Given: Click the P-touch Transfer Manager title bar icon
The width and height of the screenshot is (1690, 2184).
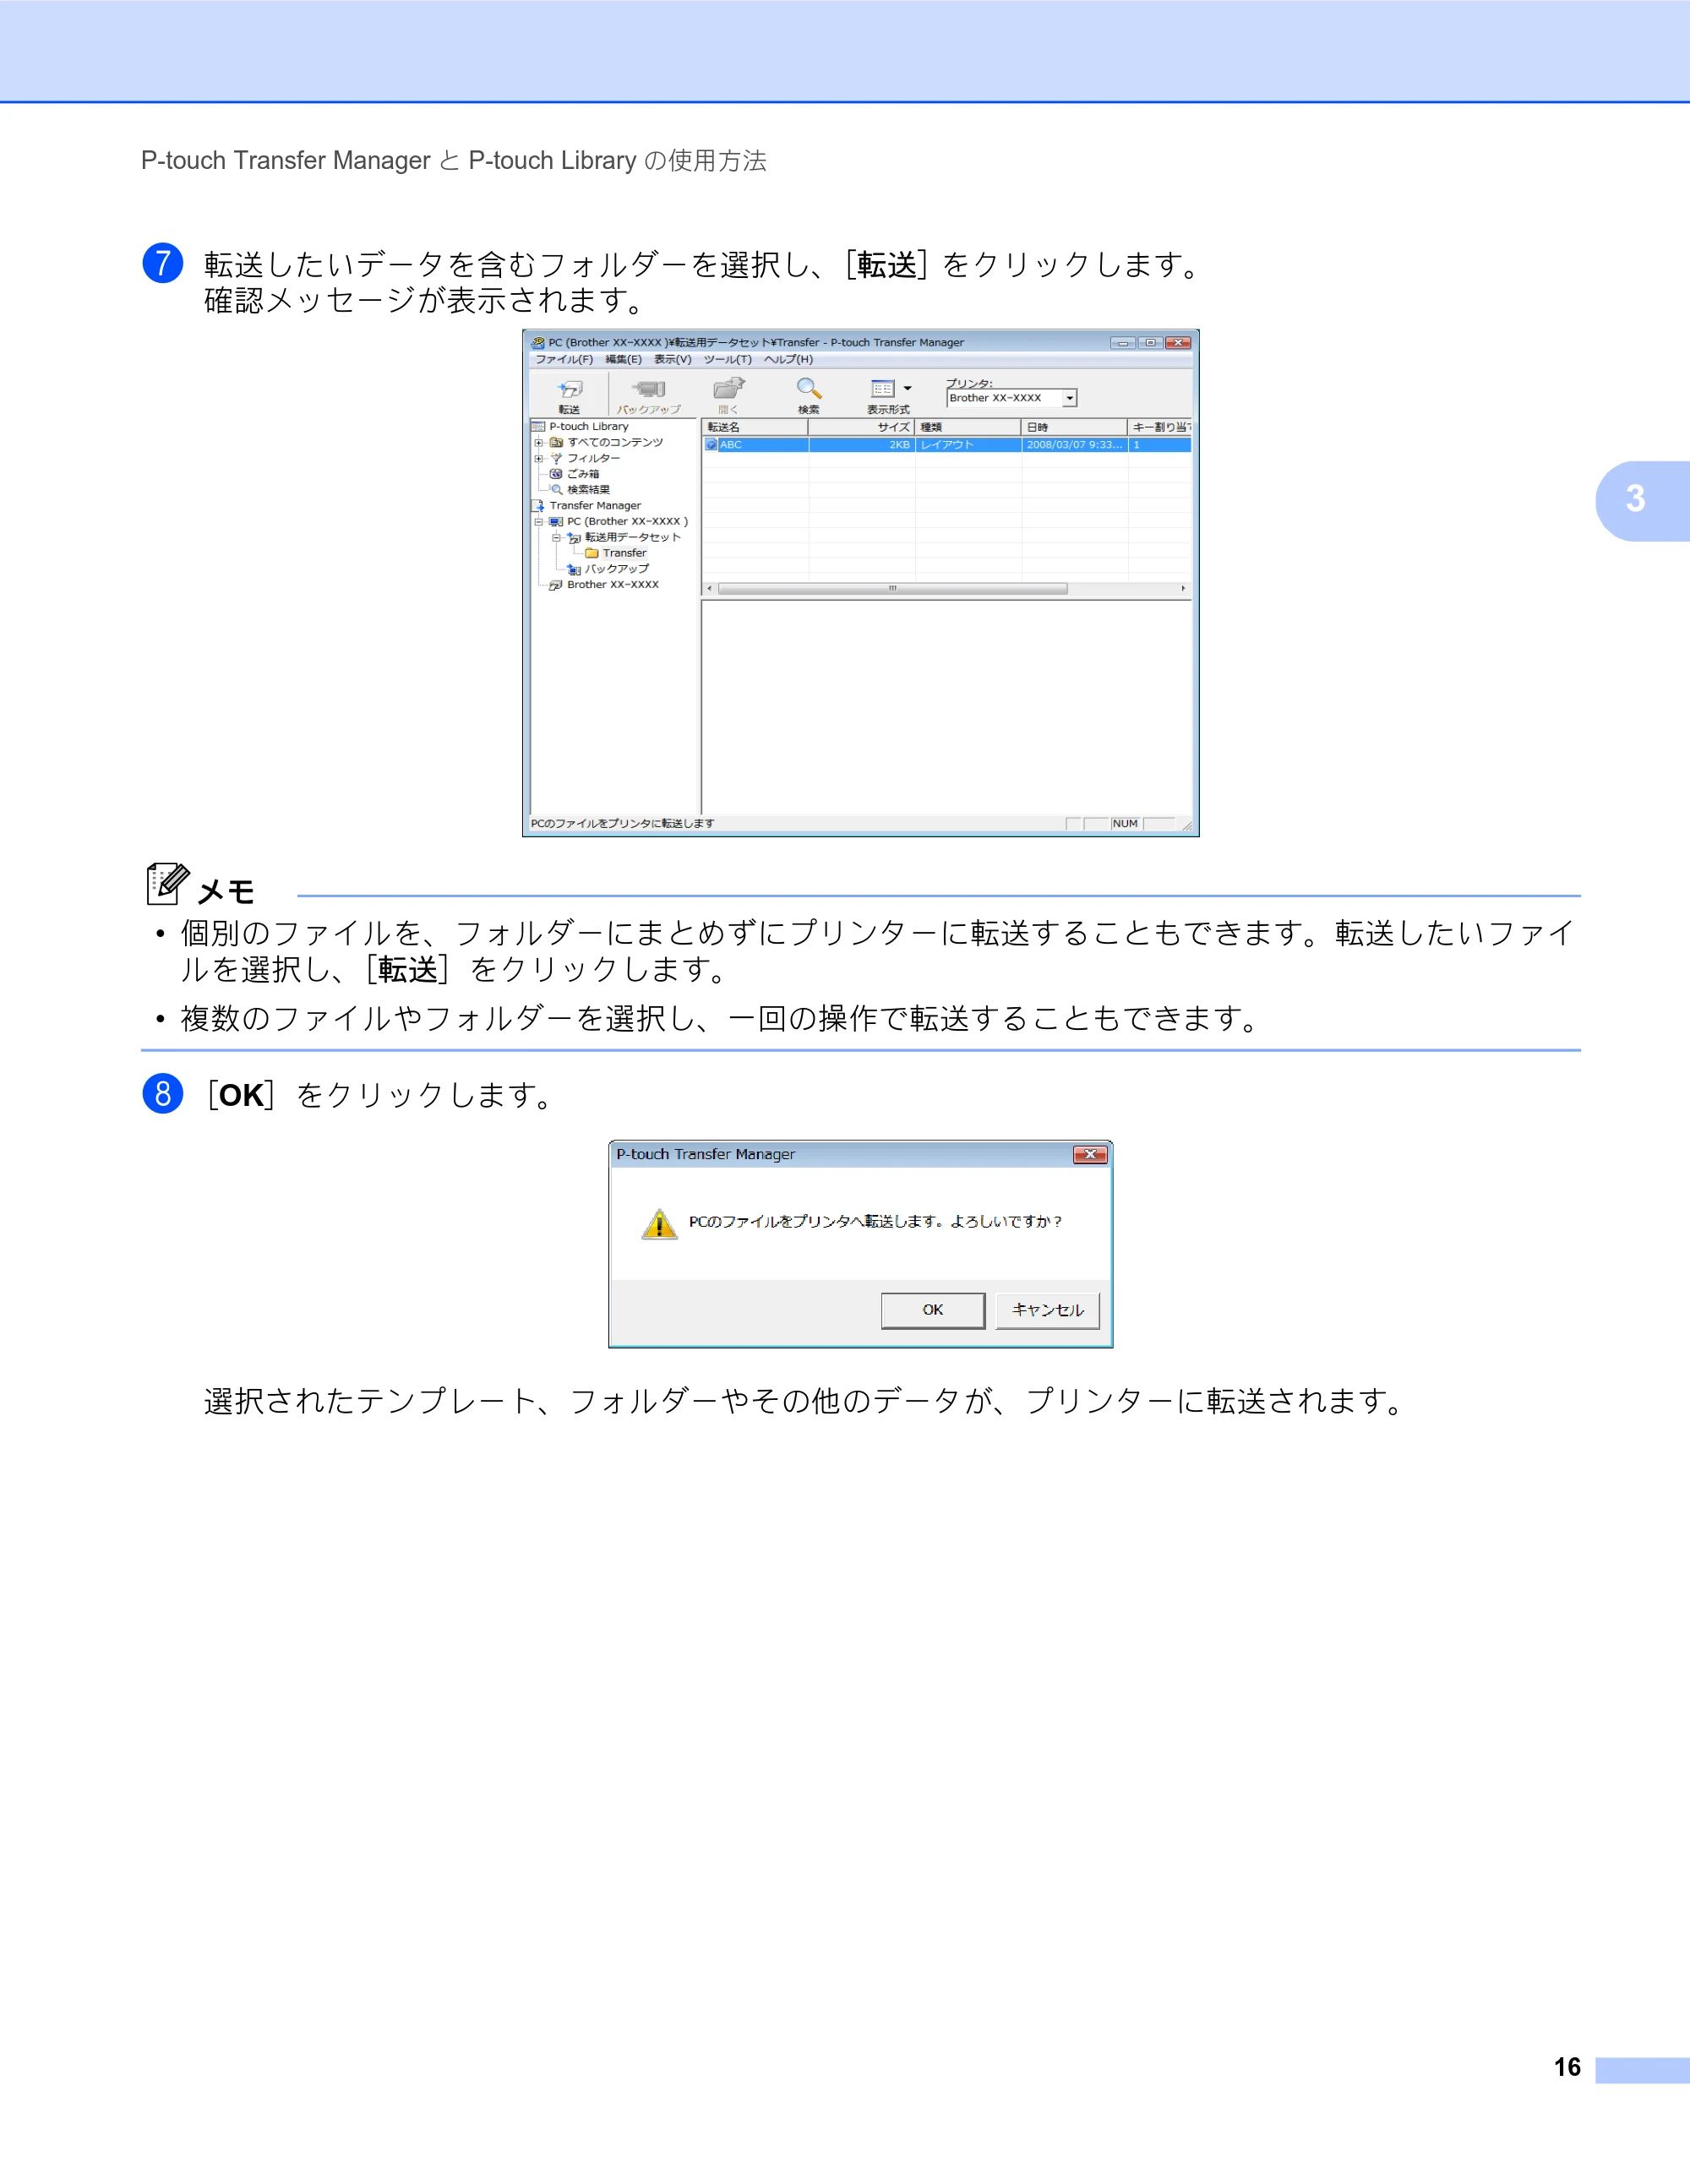Looking at the screenshot, I should click(x=538, y=342).
